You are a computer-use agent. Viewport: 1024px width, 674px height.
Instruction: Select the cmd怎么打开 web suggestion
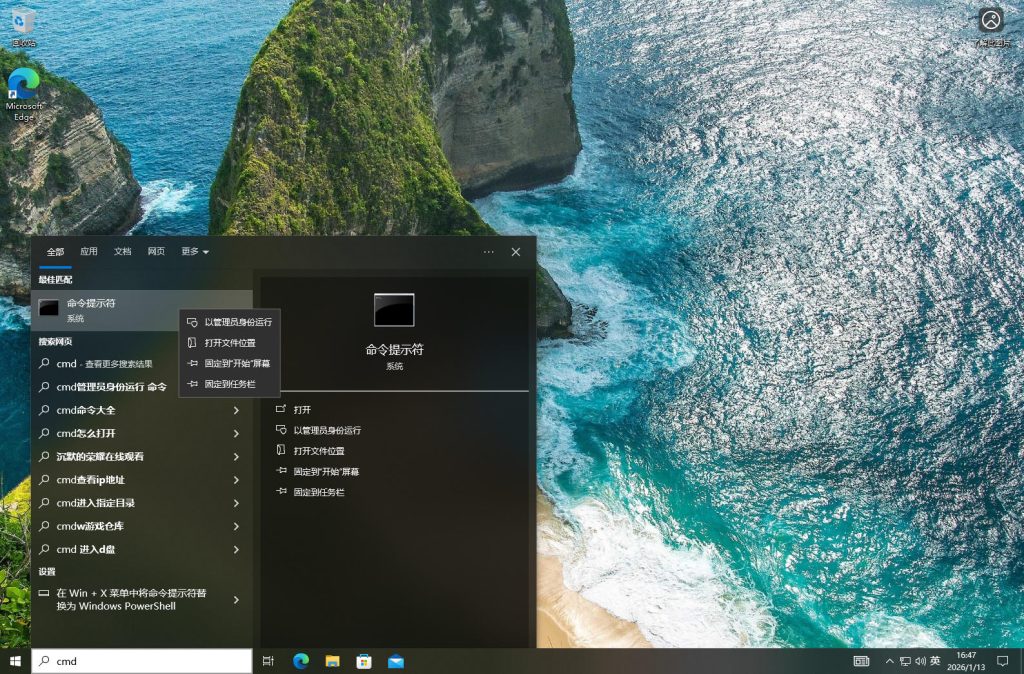click(86, 433)
